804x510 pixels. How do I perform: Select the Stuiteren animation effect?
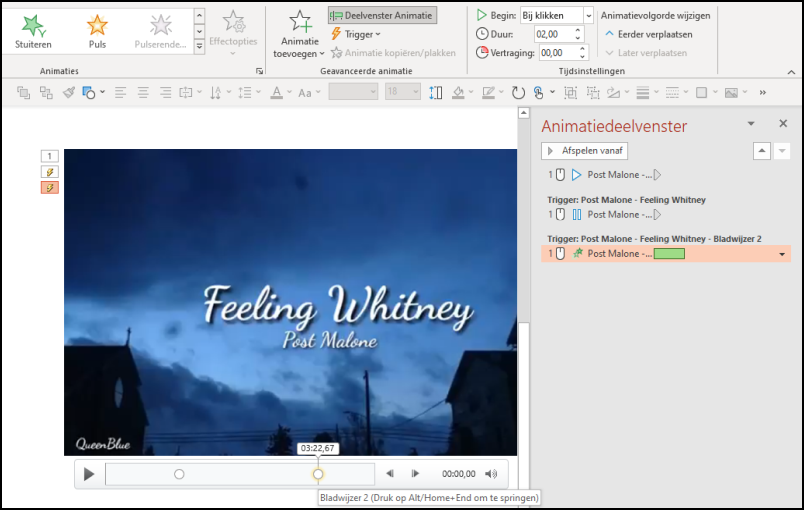(33, 31)
